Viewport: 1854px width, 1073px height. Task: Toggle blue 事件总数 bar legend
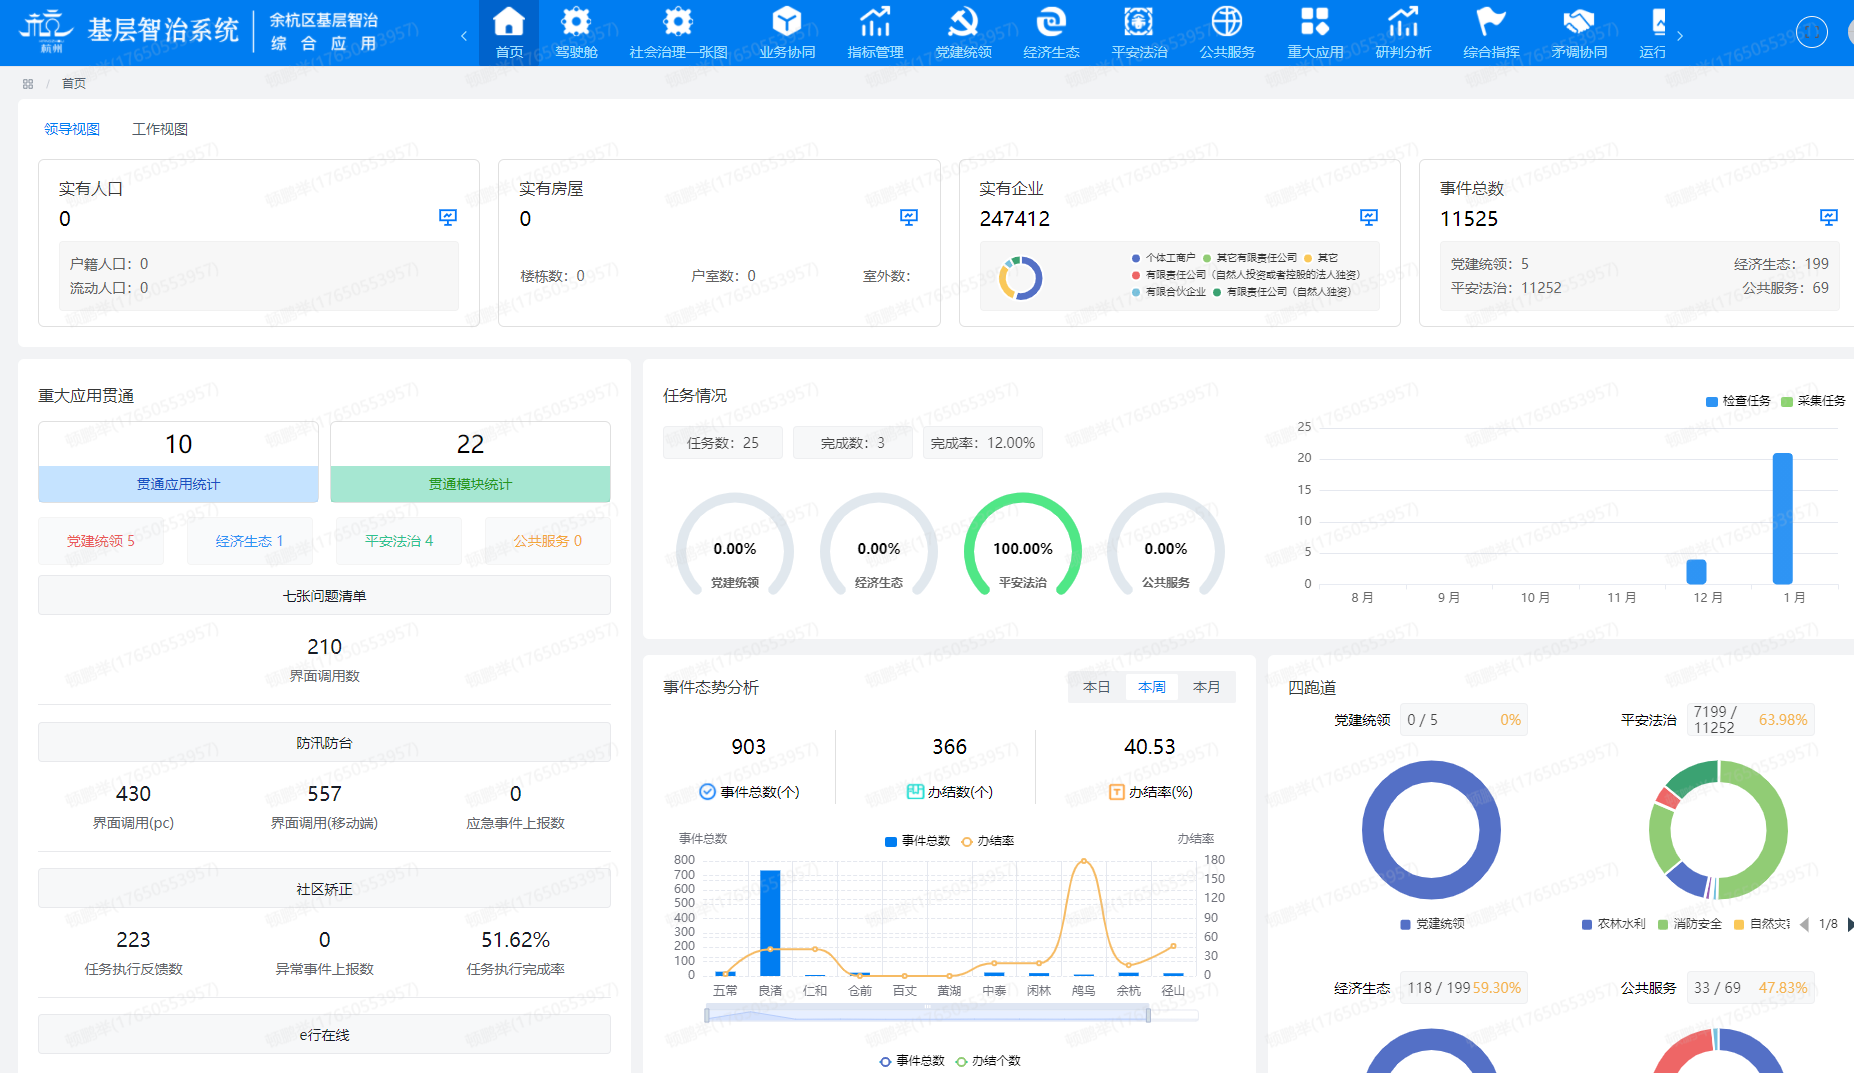click(917, 841)
